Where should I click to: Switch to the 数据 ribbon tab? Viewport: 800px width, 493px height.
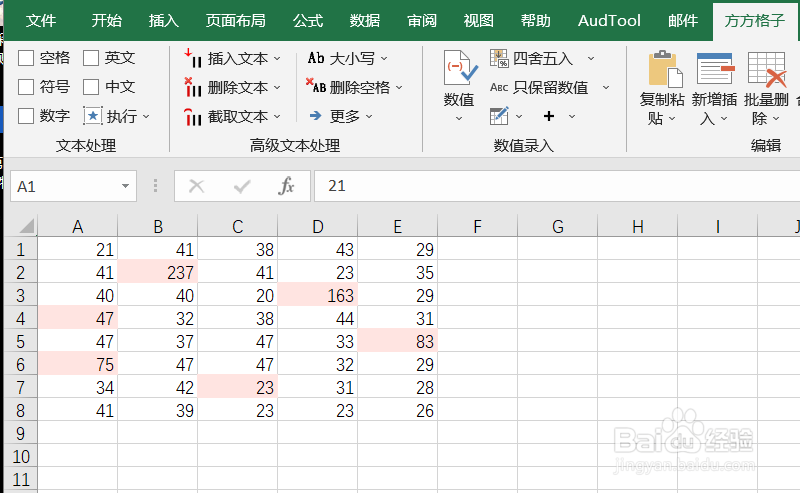pos(365,20)
